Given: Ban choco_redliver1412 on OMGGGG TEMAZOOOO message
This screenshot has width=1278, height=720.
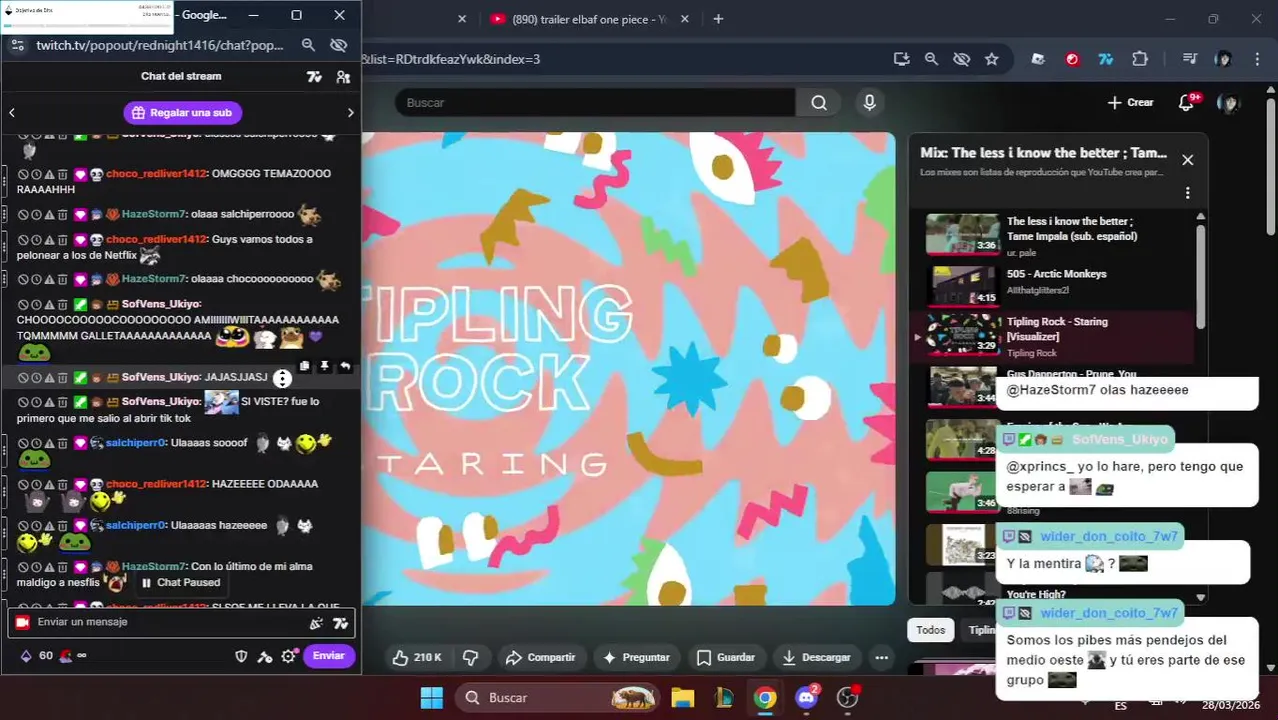Looking at the screenshot, I should coord(22,174).
